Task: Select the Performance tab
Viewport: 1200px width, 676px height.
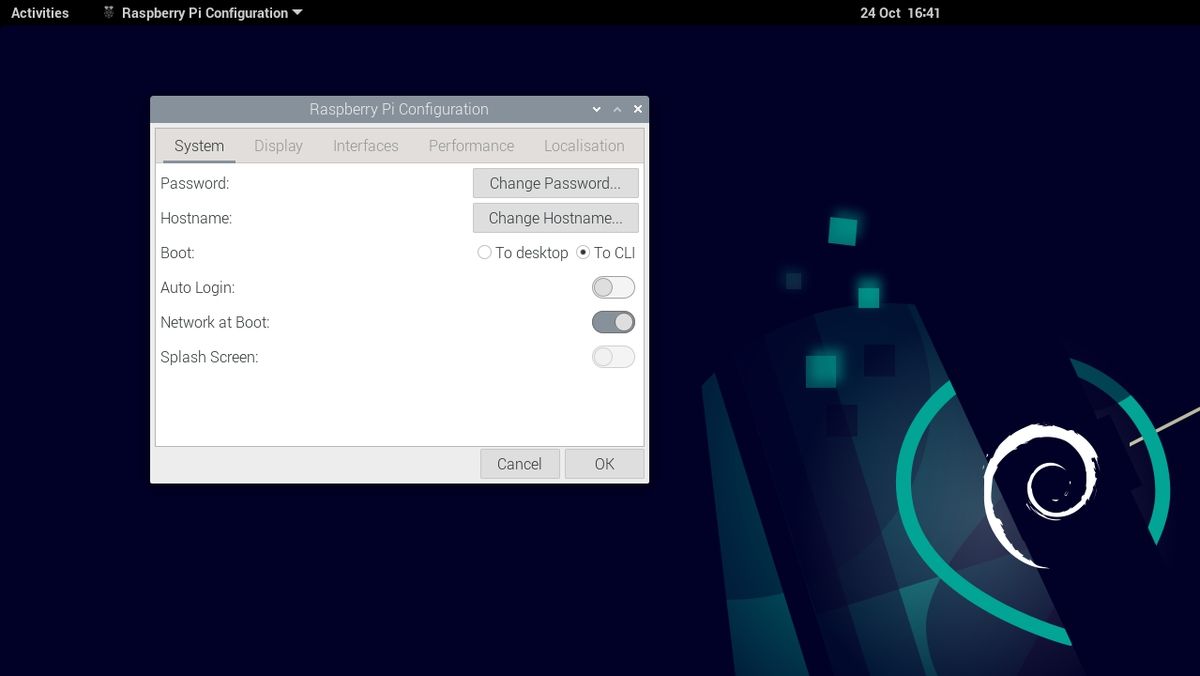Action: (x=470, y=145)
